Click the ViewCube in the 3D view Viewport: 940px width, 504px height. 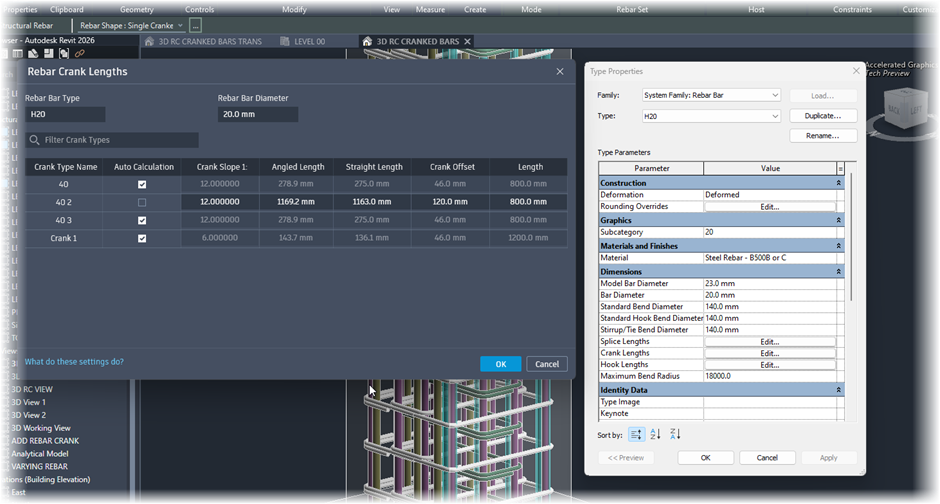905,109
